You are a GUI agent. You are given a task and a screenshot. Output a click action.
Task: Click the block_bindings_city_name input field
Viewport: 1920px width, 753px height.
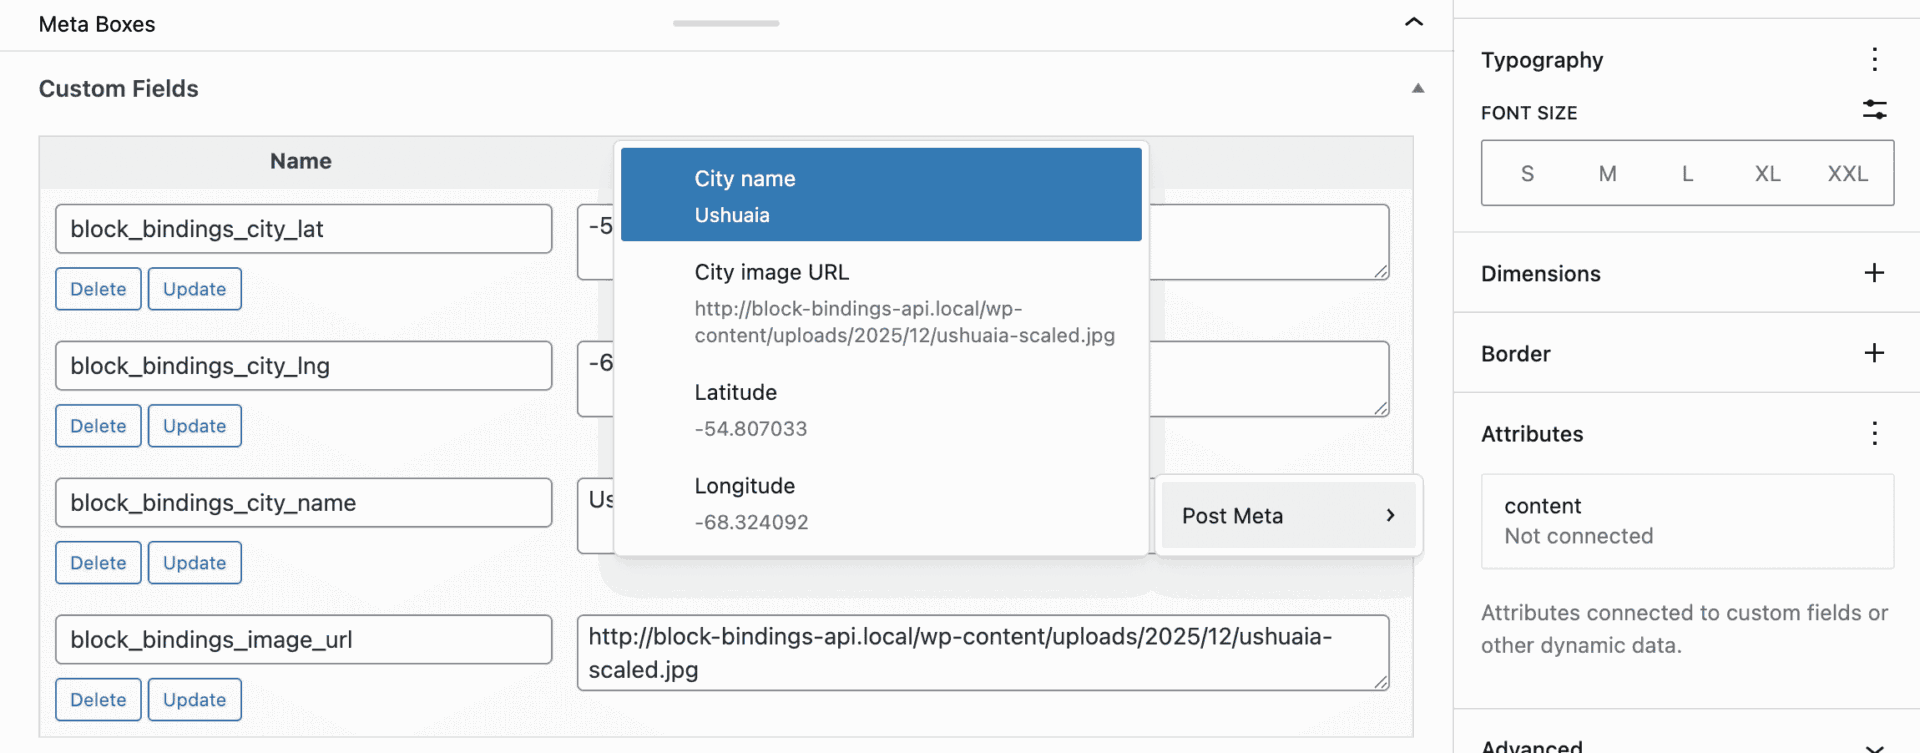point(303,502)
